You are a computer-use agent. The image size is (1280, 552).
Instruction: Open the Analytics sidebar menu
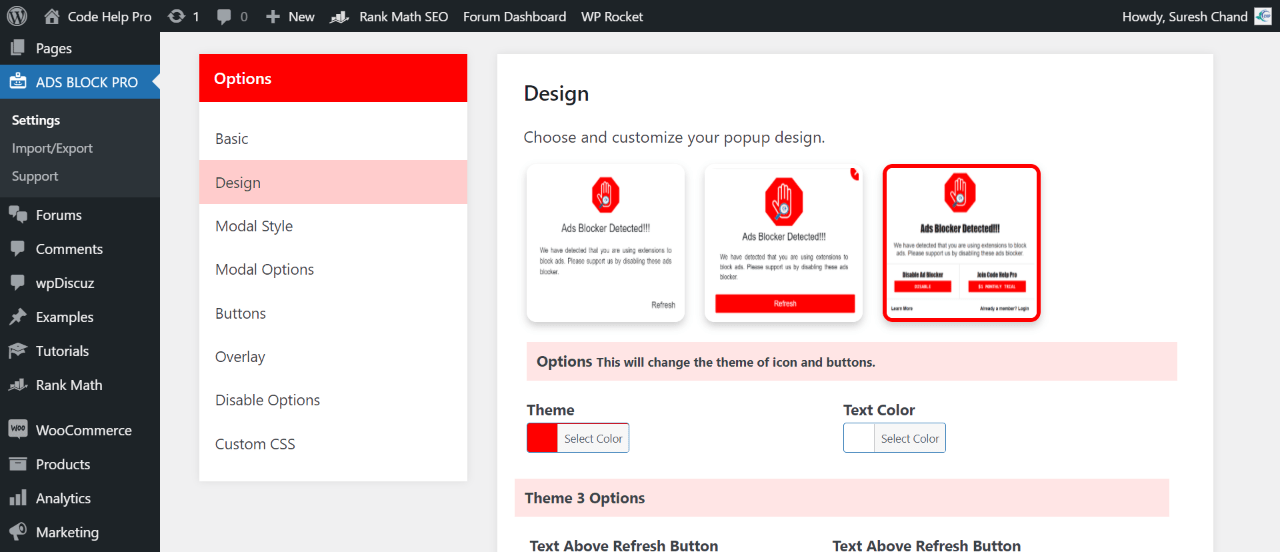pyautogui.click(x=80, y=498)
